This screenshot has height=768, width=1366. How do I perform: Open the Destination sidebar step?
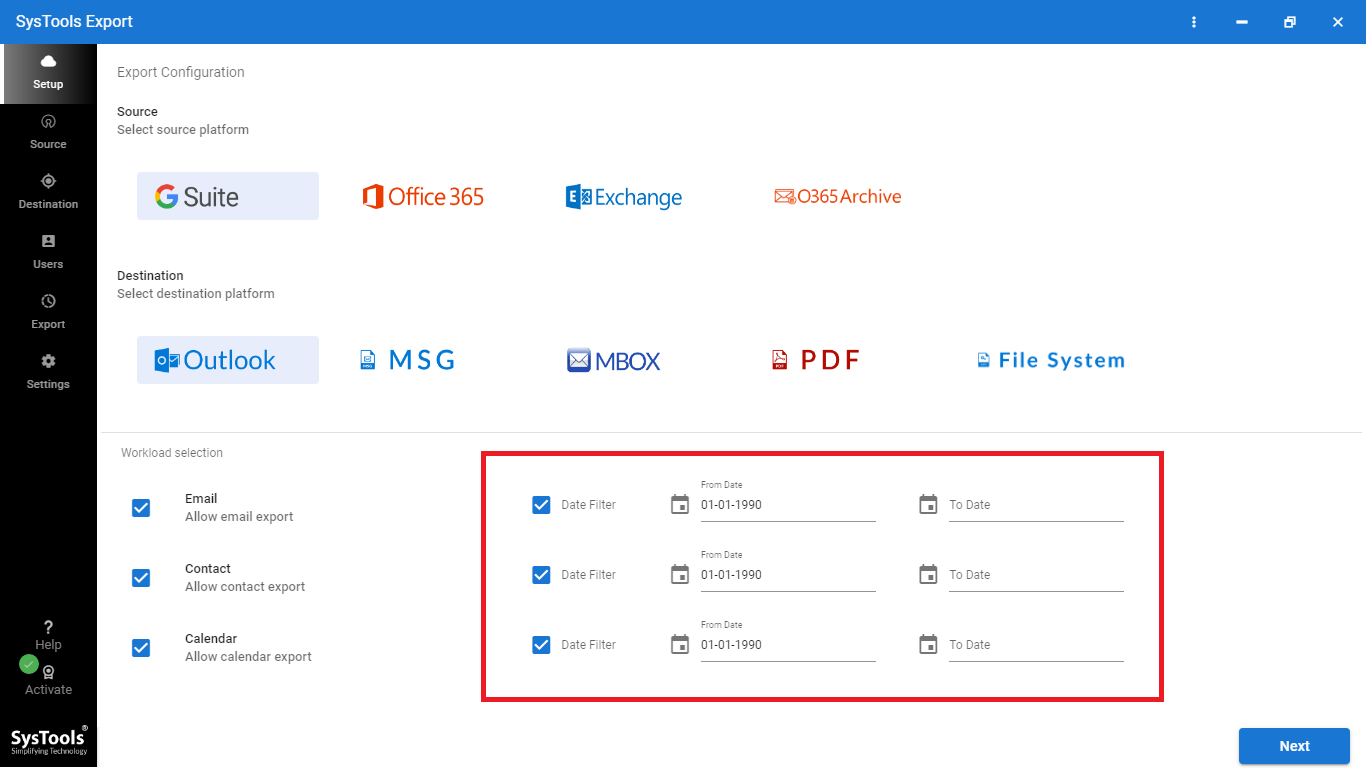(48, 192)
